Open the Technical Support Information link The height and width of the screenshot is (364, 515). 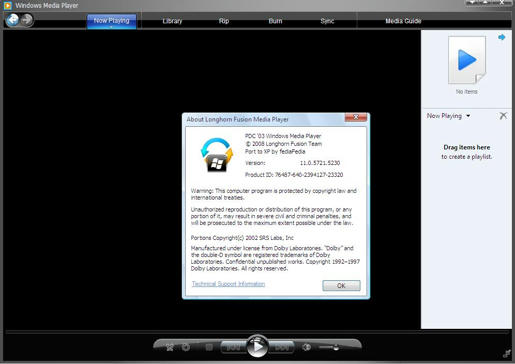(228, 284)
